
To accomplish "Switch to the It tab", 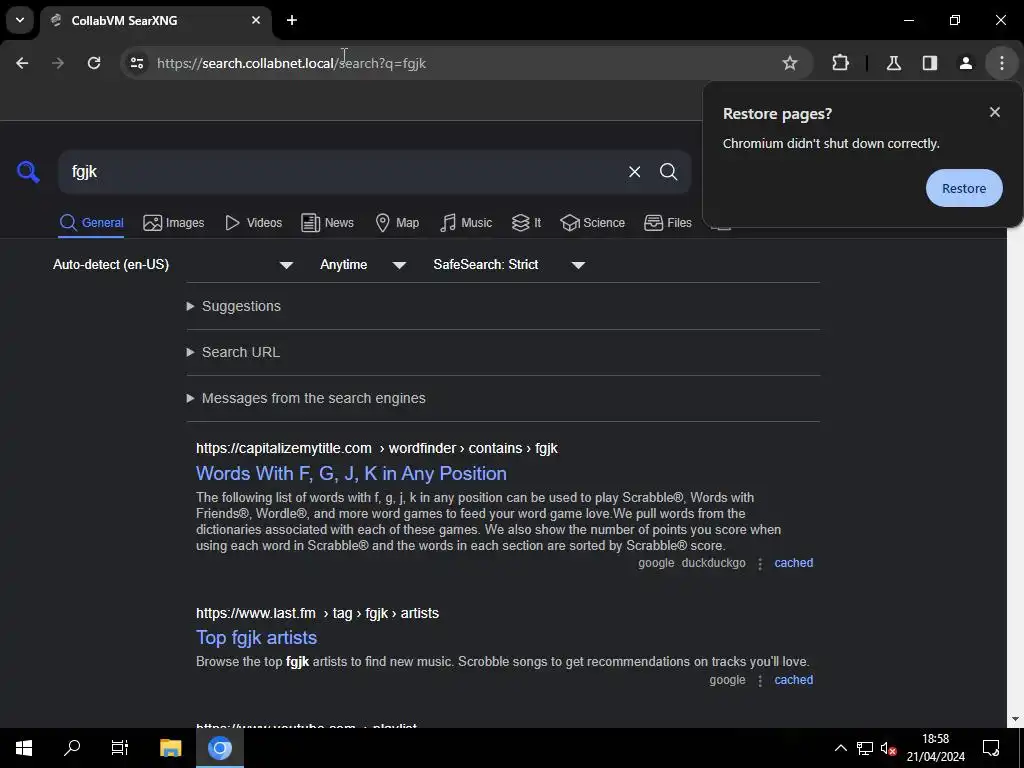I will (x=526, y=223).
